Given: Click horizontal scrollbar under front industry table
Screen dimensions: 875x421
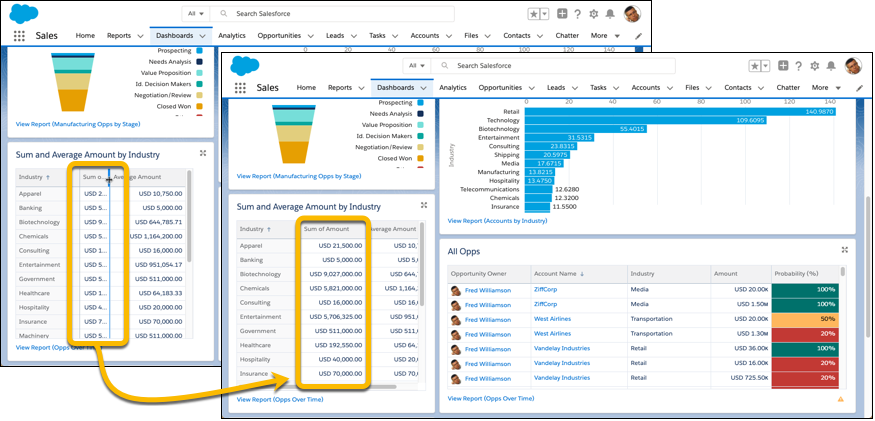Looking at the screenshot, I should (x=344, y=387).
